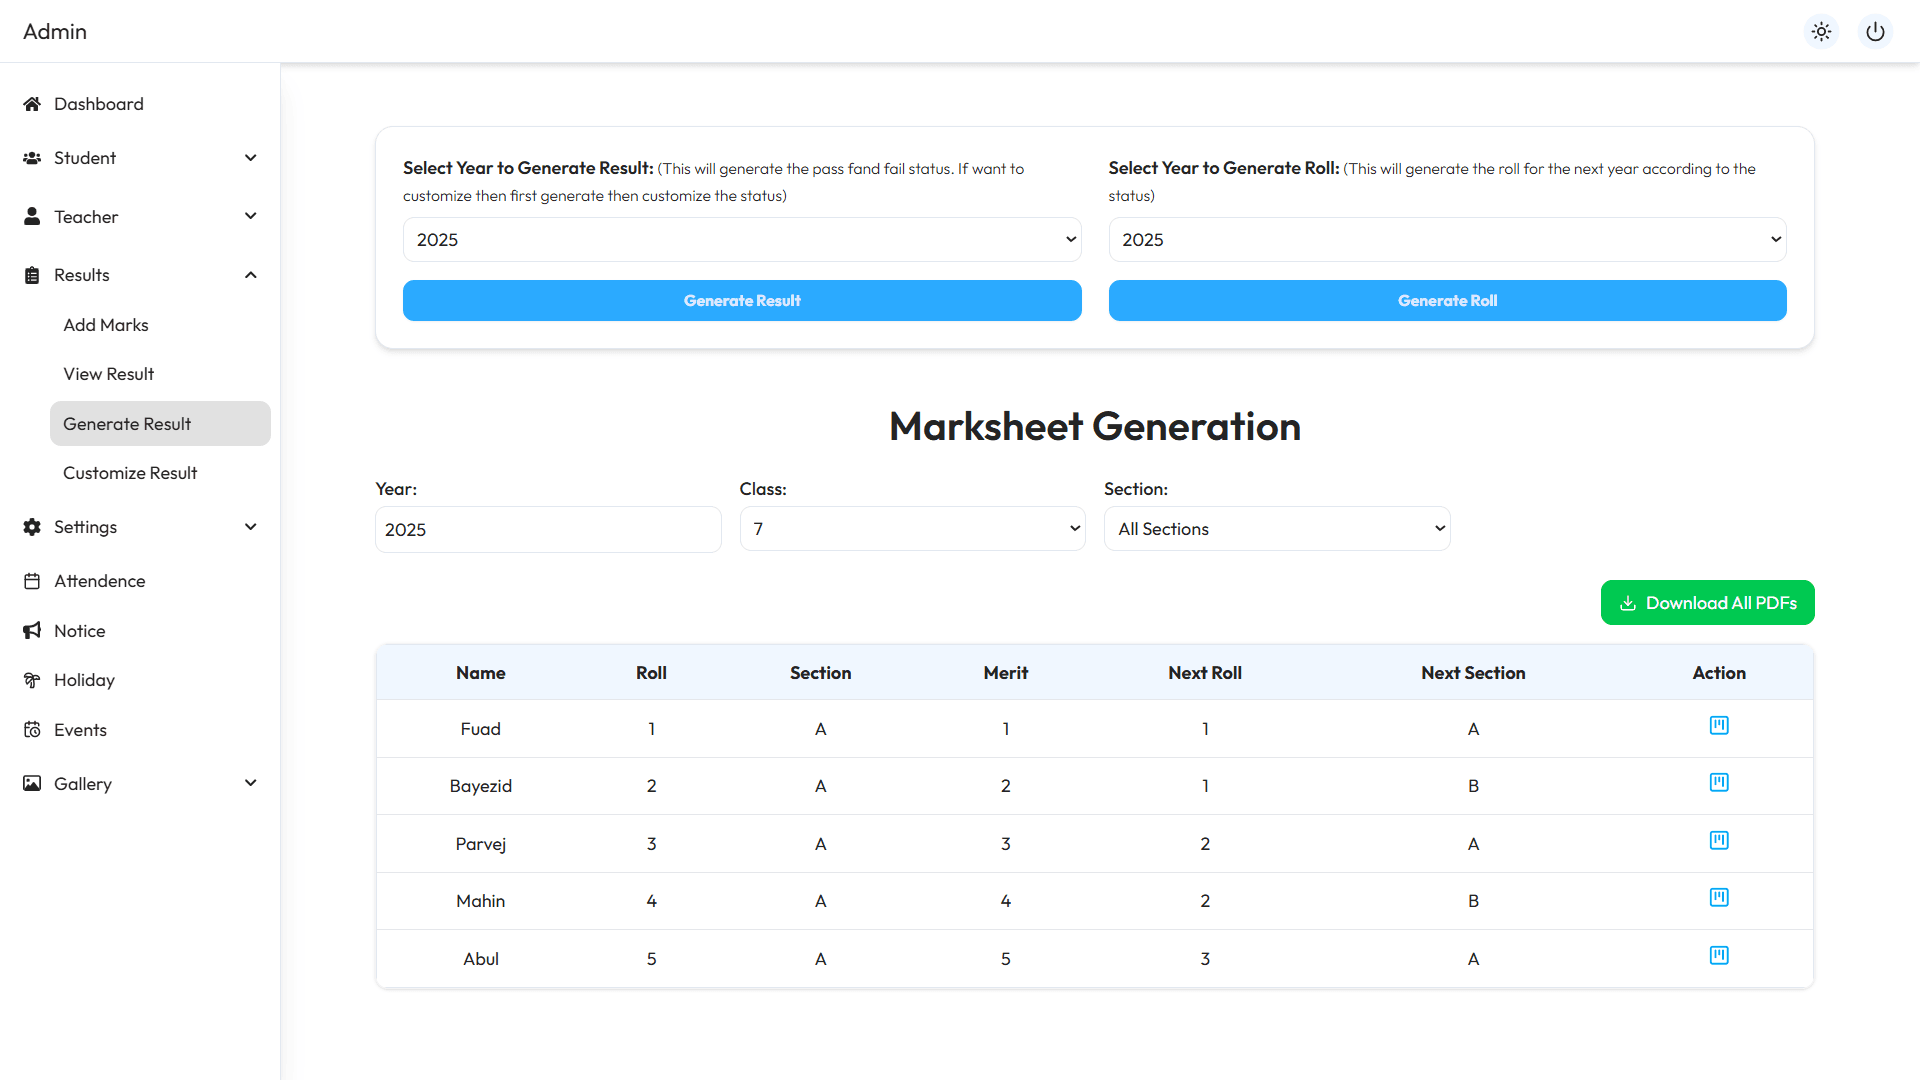This screenshot has height=1080, width=1920.
Task: Click the Student group icon
Action: coord(32,158)
